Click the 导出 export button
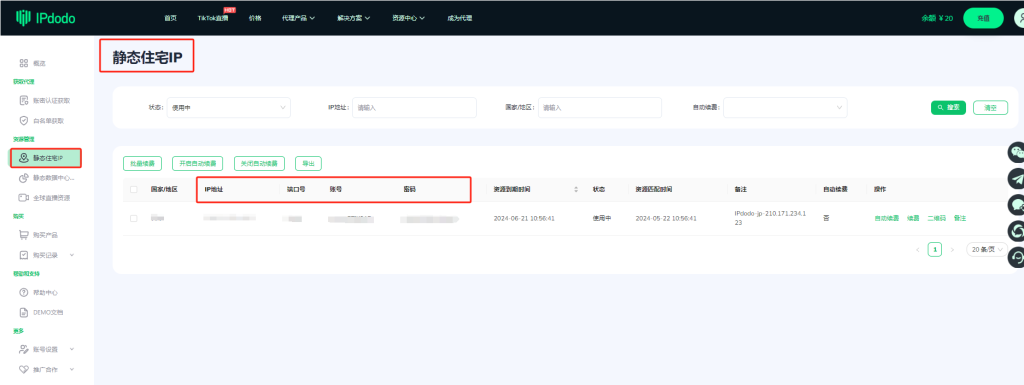 [308, 163]
